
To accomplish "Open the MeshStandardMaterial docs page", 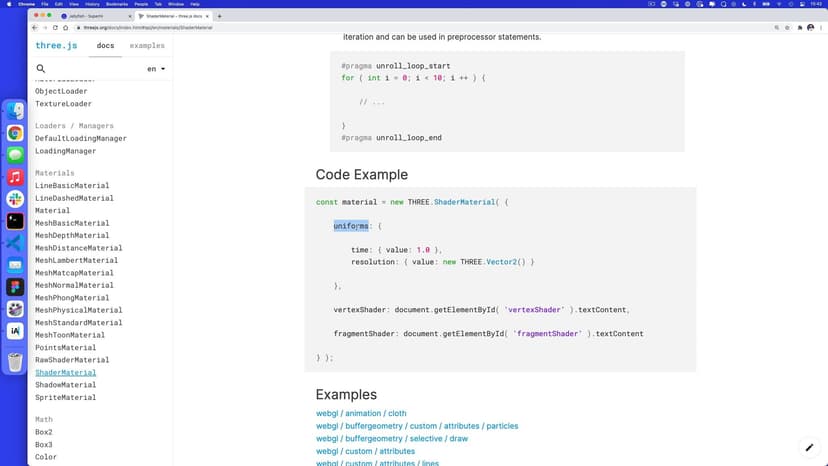I will [78, 323].
